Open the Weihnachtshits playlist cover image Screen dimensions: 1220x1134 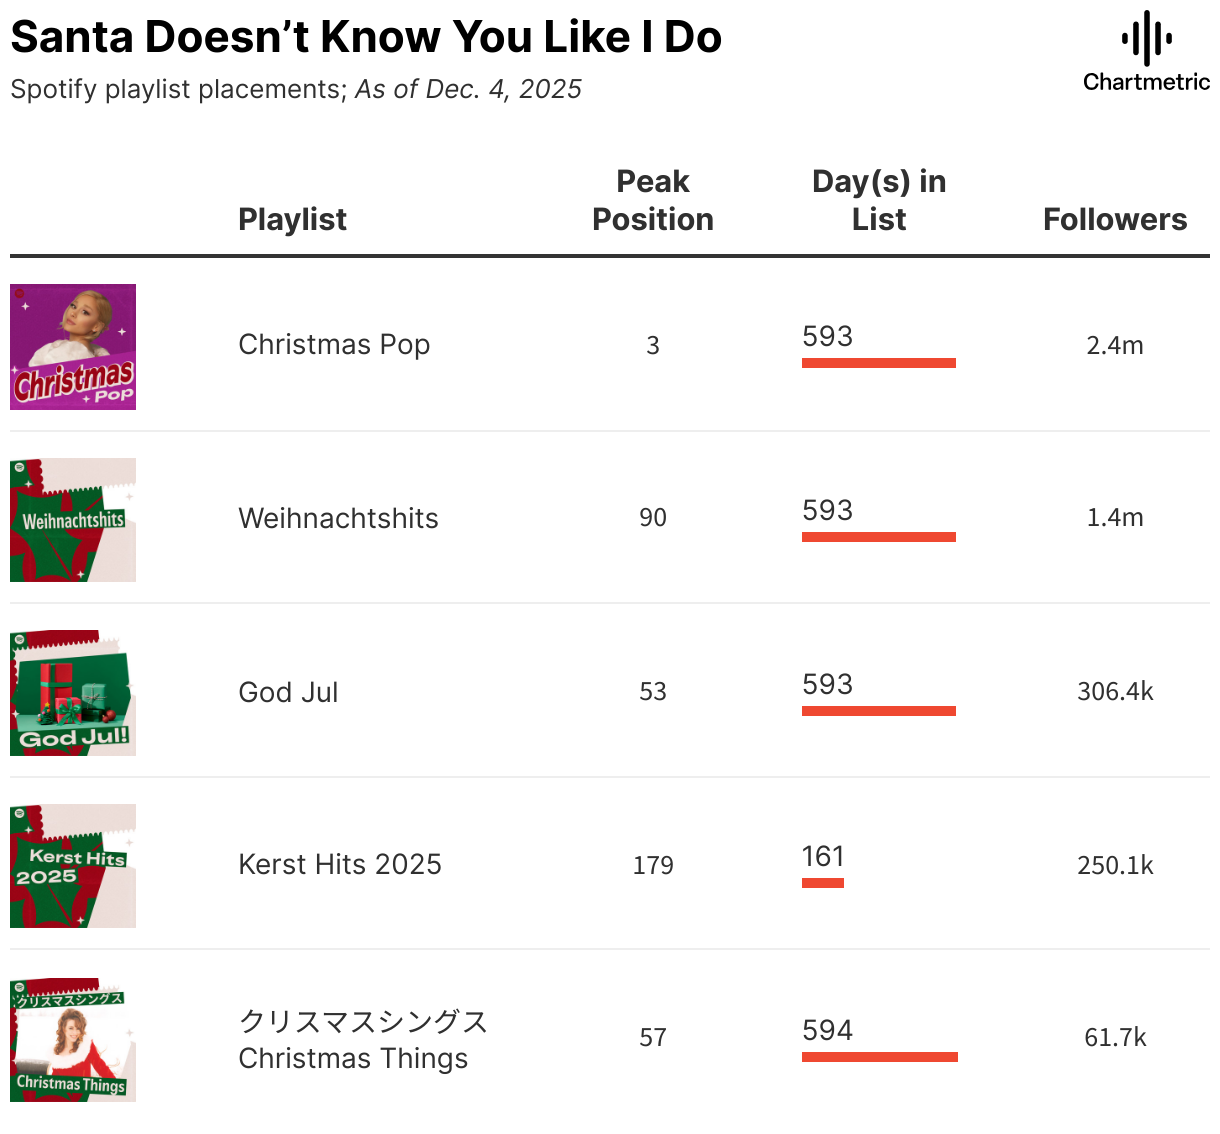pos(73,520)
